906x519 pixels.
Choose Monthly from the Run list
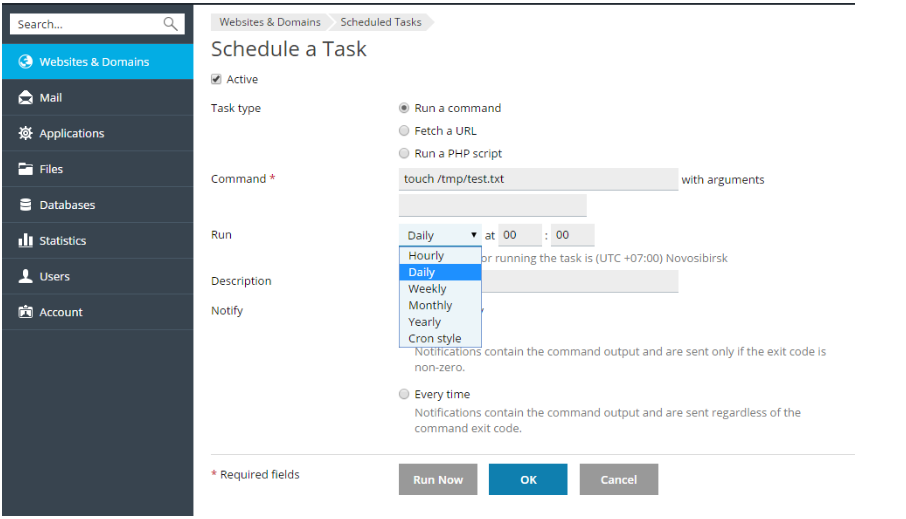pos(440,305)
